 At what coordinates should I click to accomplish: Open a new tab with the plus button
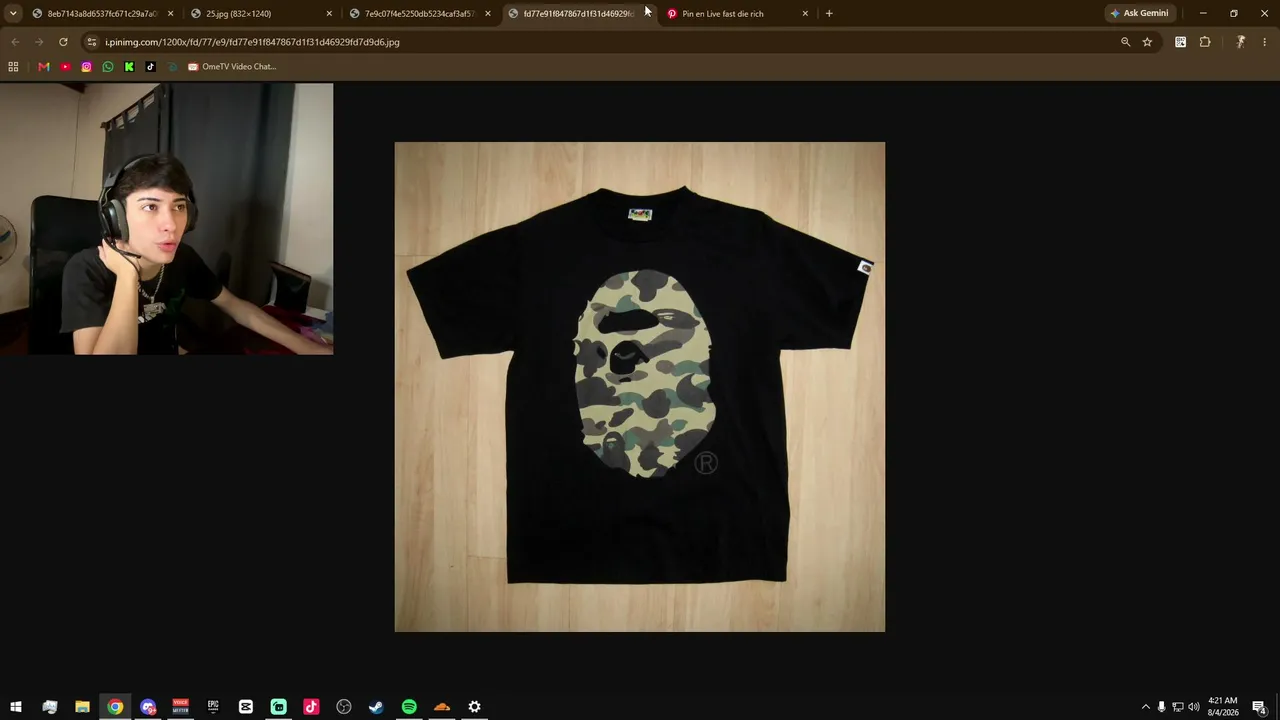829,14
